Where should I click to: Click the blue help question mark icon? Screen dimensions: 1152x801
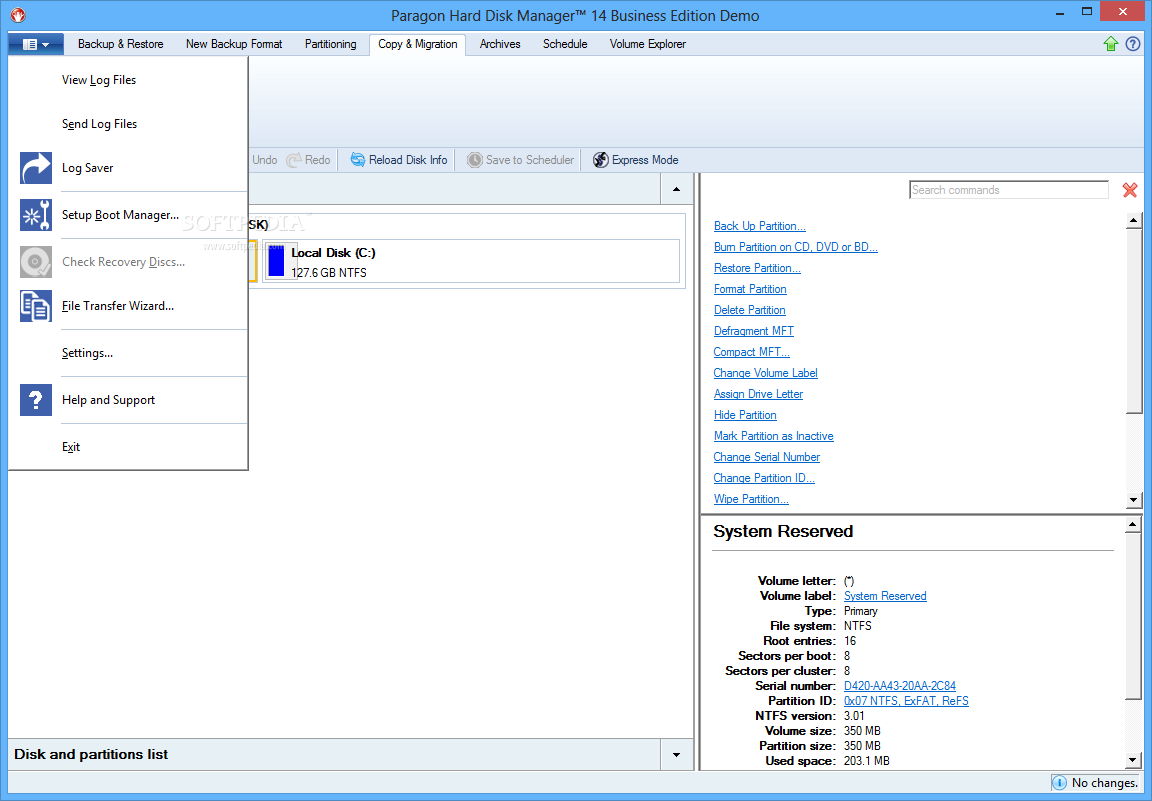1133,44
